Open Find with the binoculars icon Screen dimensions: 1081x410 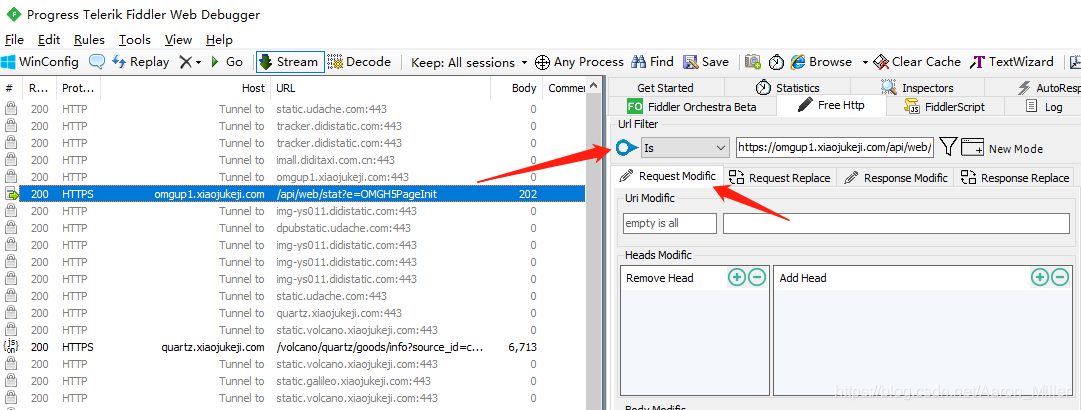coord(652,62)
